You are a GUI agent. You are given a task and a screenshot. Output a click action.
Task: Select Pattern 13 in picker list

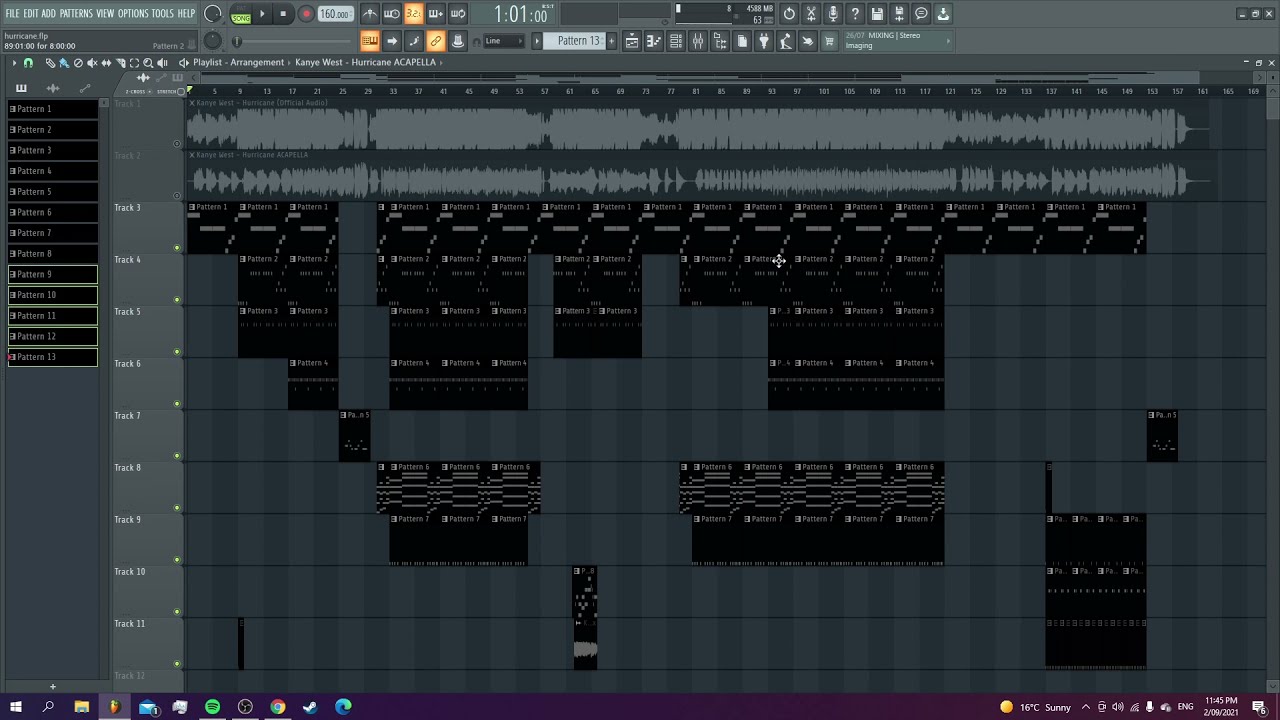click(x=53, y=357)
